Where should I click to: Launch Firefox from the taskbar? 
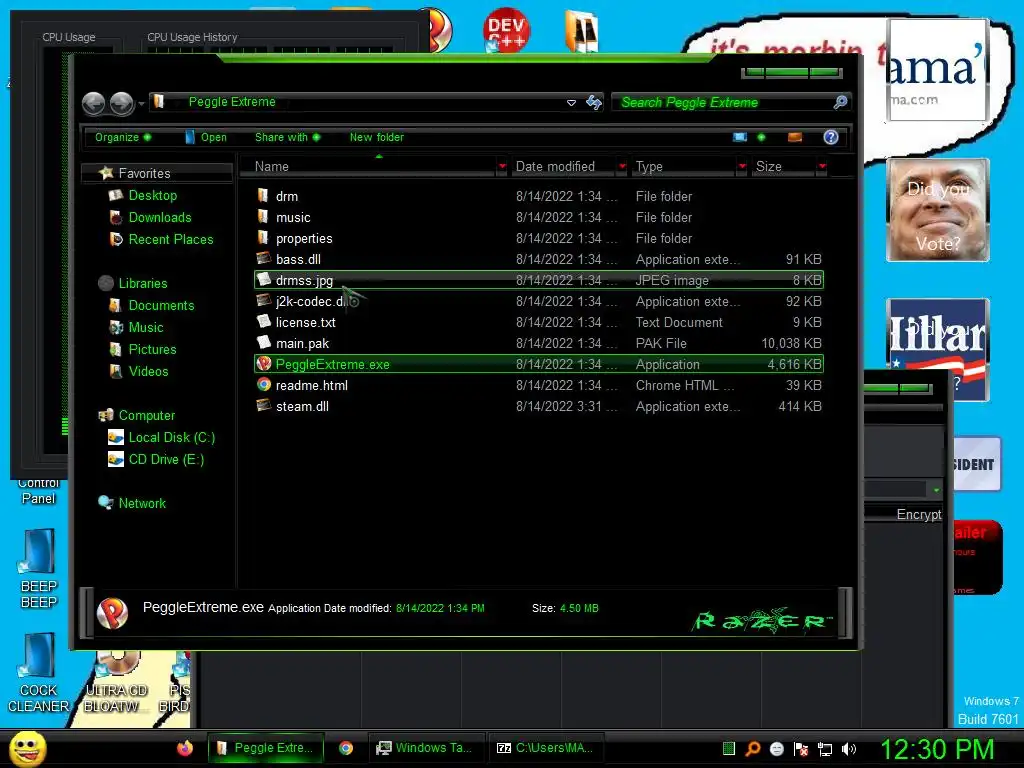(x=185, y=748)
